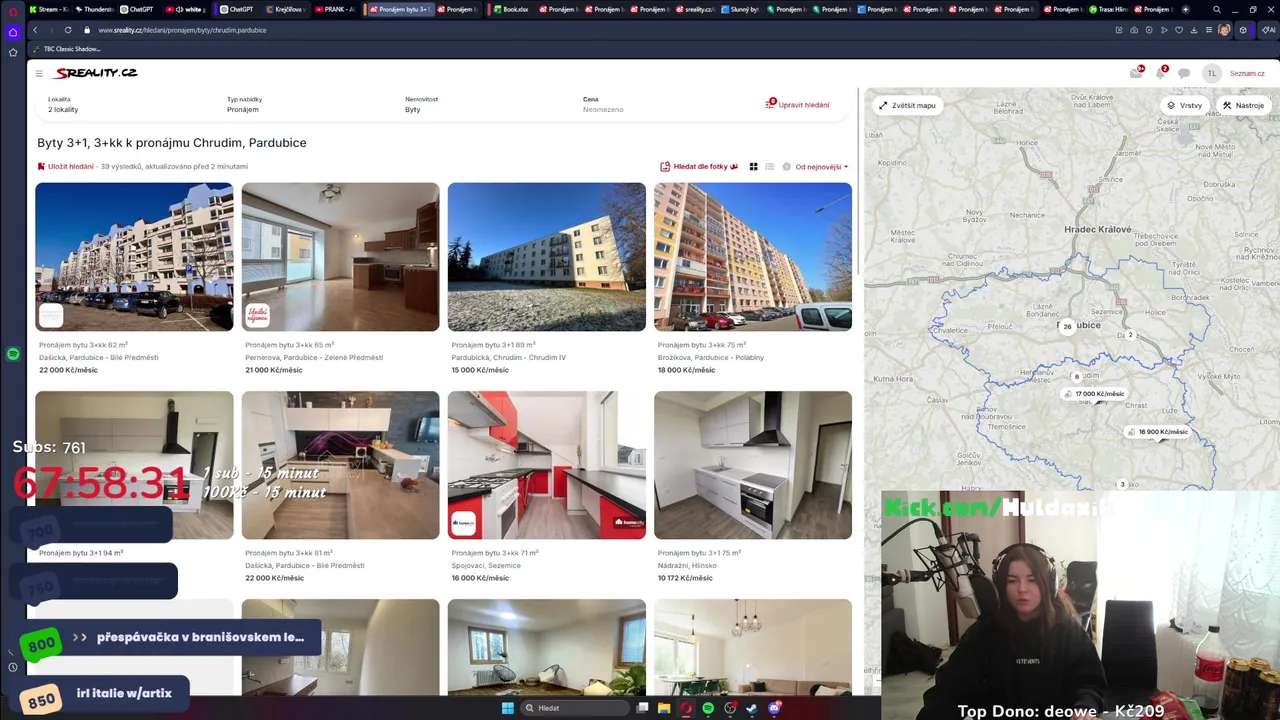Open Steam from the taskbar
Image resolution: width=1280 pixels, height=720 pixels.
pyautogui.click(x=752, y=708)
